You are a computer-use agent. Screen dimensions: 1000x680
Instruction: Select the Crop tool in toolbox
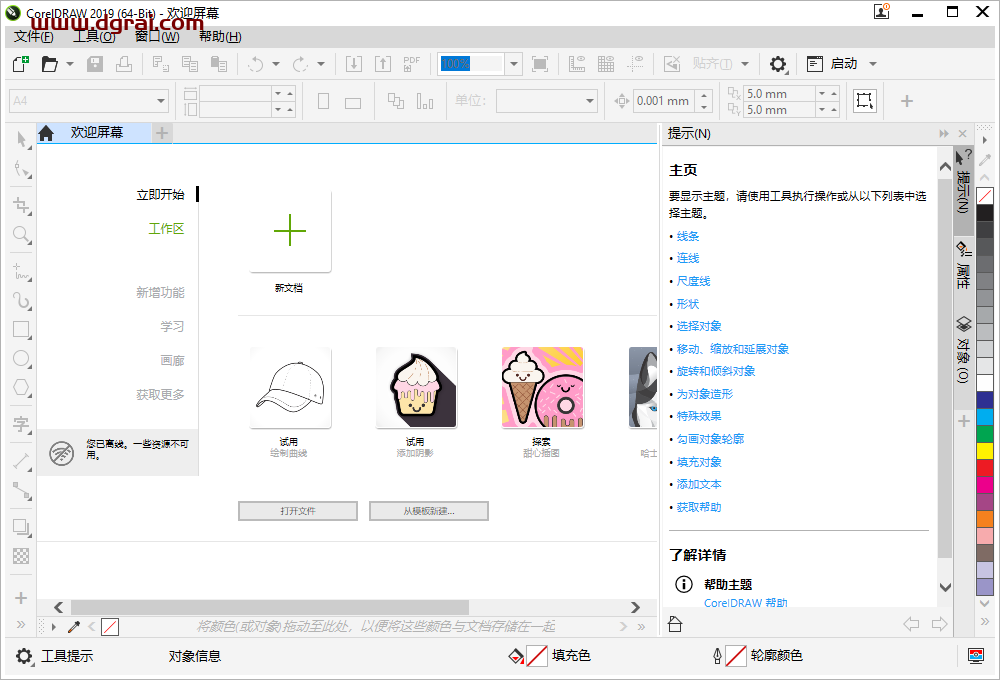click(x=22, y=205)
